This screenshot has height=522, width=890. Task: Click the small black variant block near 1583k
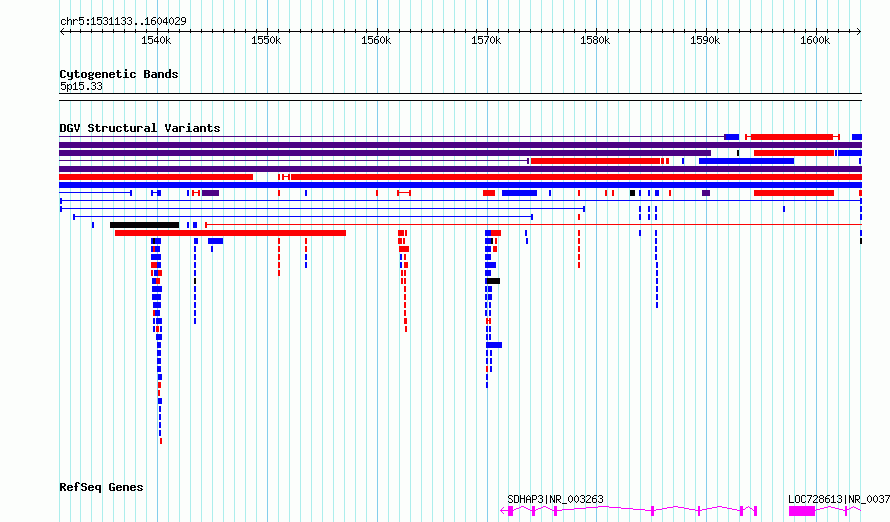(x=632, y=193)
